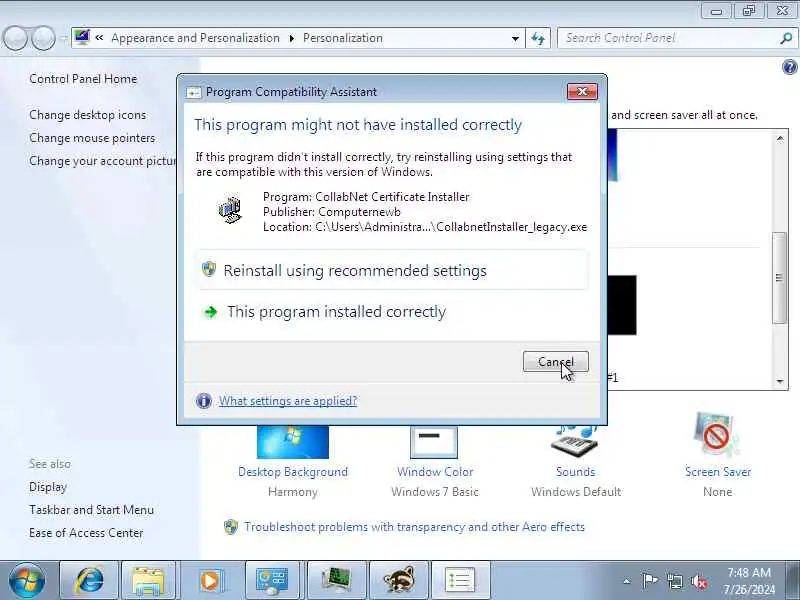Cancel the Program Compatibility Assistant dialog

[556, 362]
